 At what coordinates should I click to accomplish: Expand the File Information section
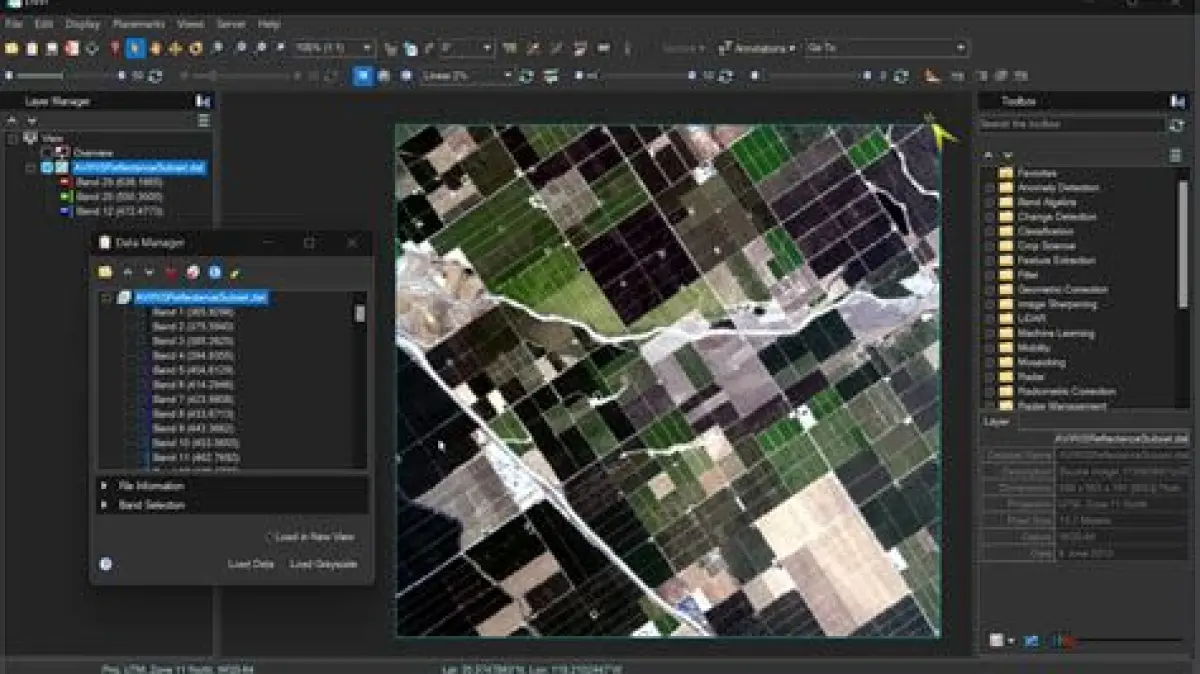[104, 486]
